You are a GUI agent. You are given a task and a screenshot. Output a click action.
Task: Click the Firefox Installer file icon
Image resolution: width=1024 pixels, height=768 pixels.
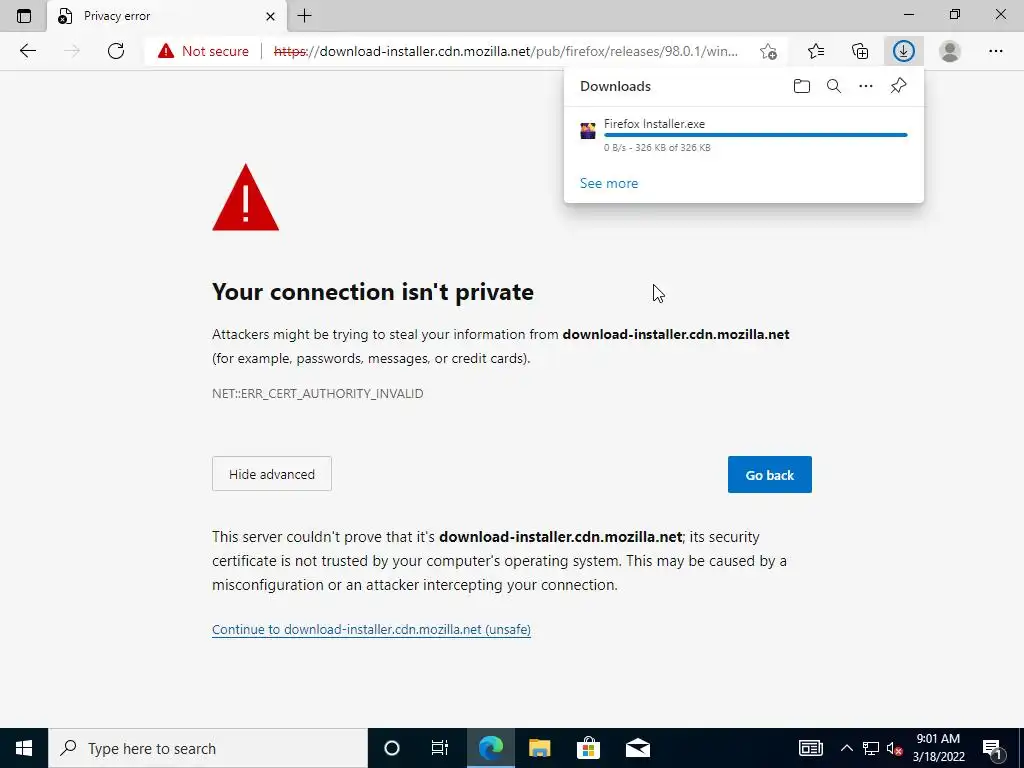pos(588,131)
